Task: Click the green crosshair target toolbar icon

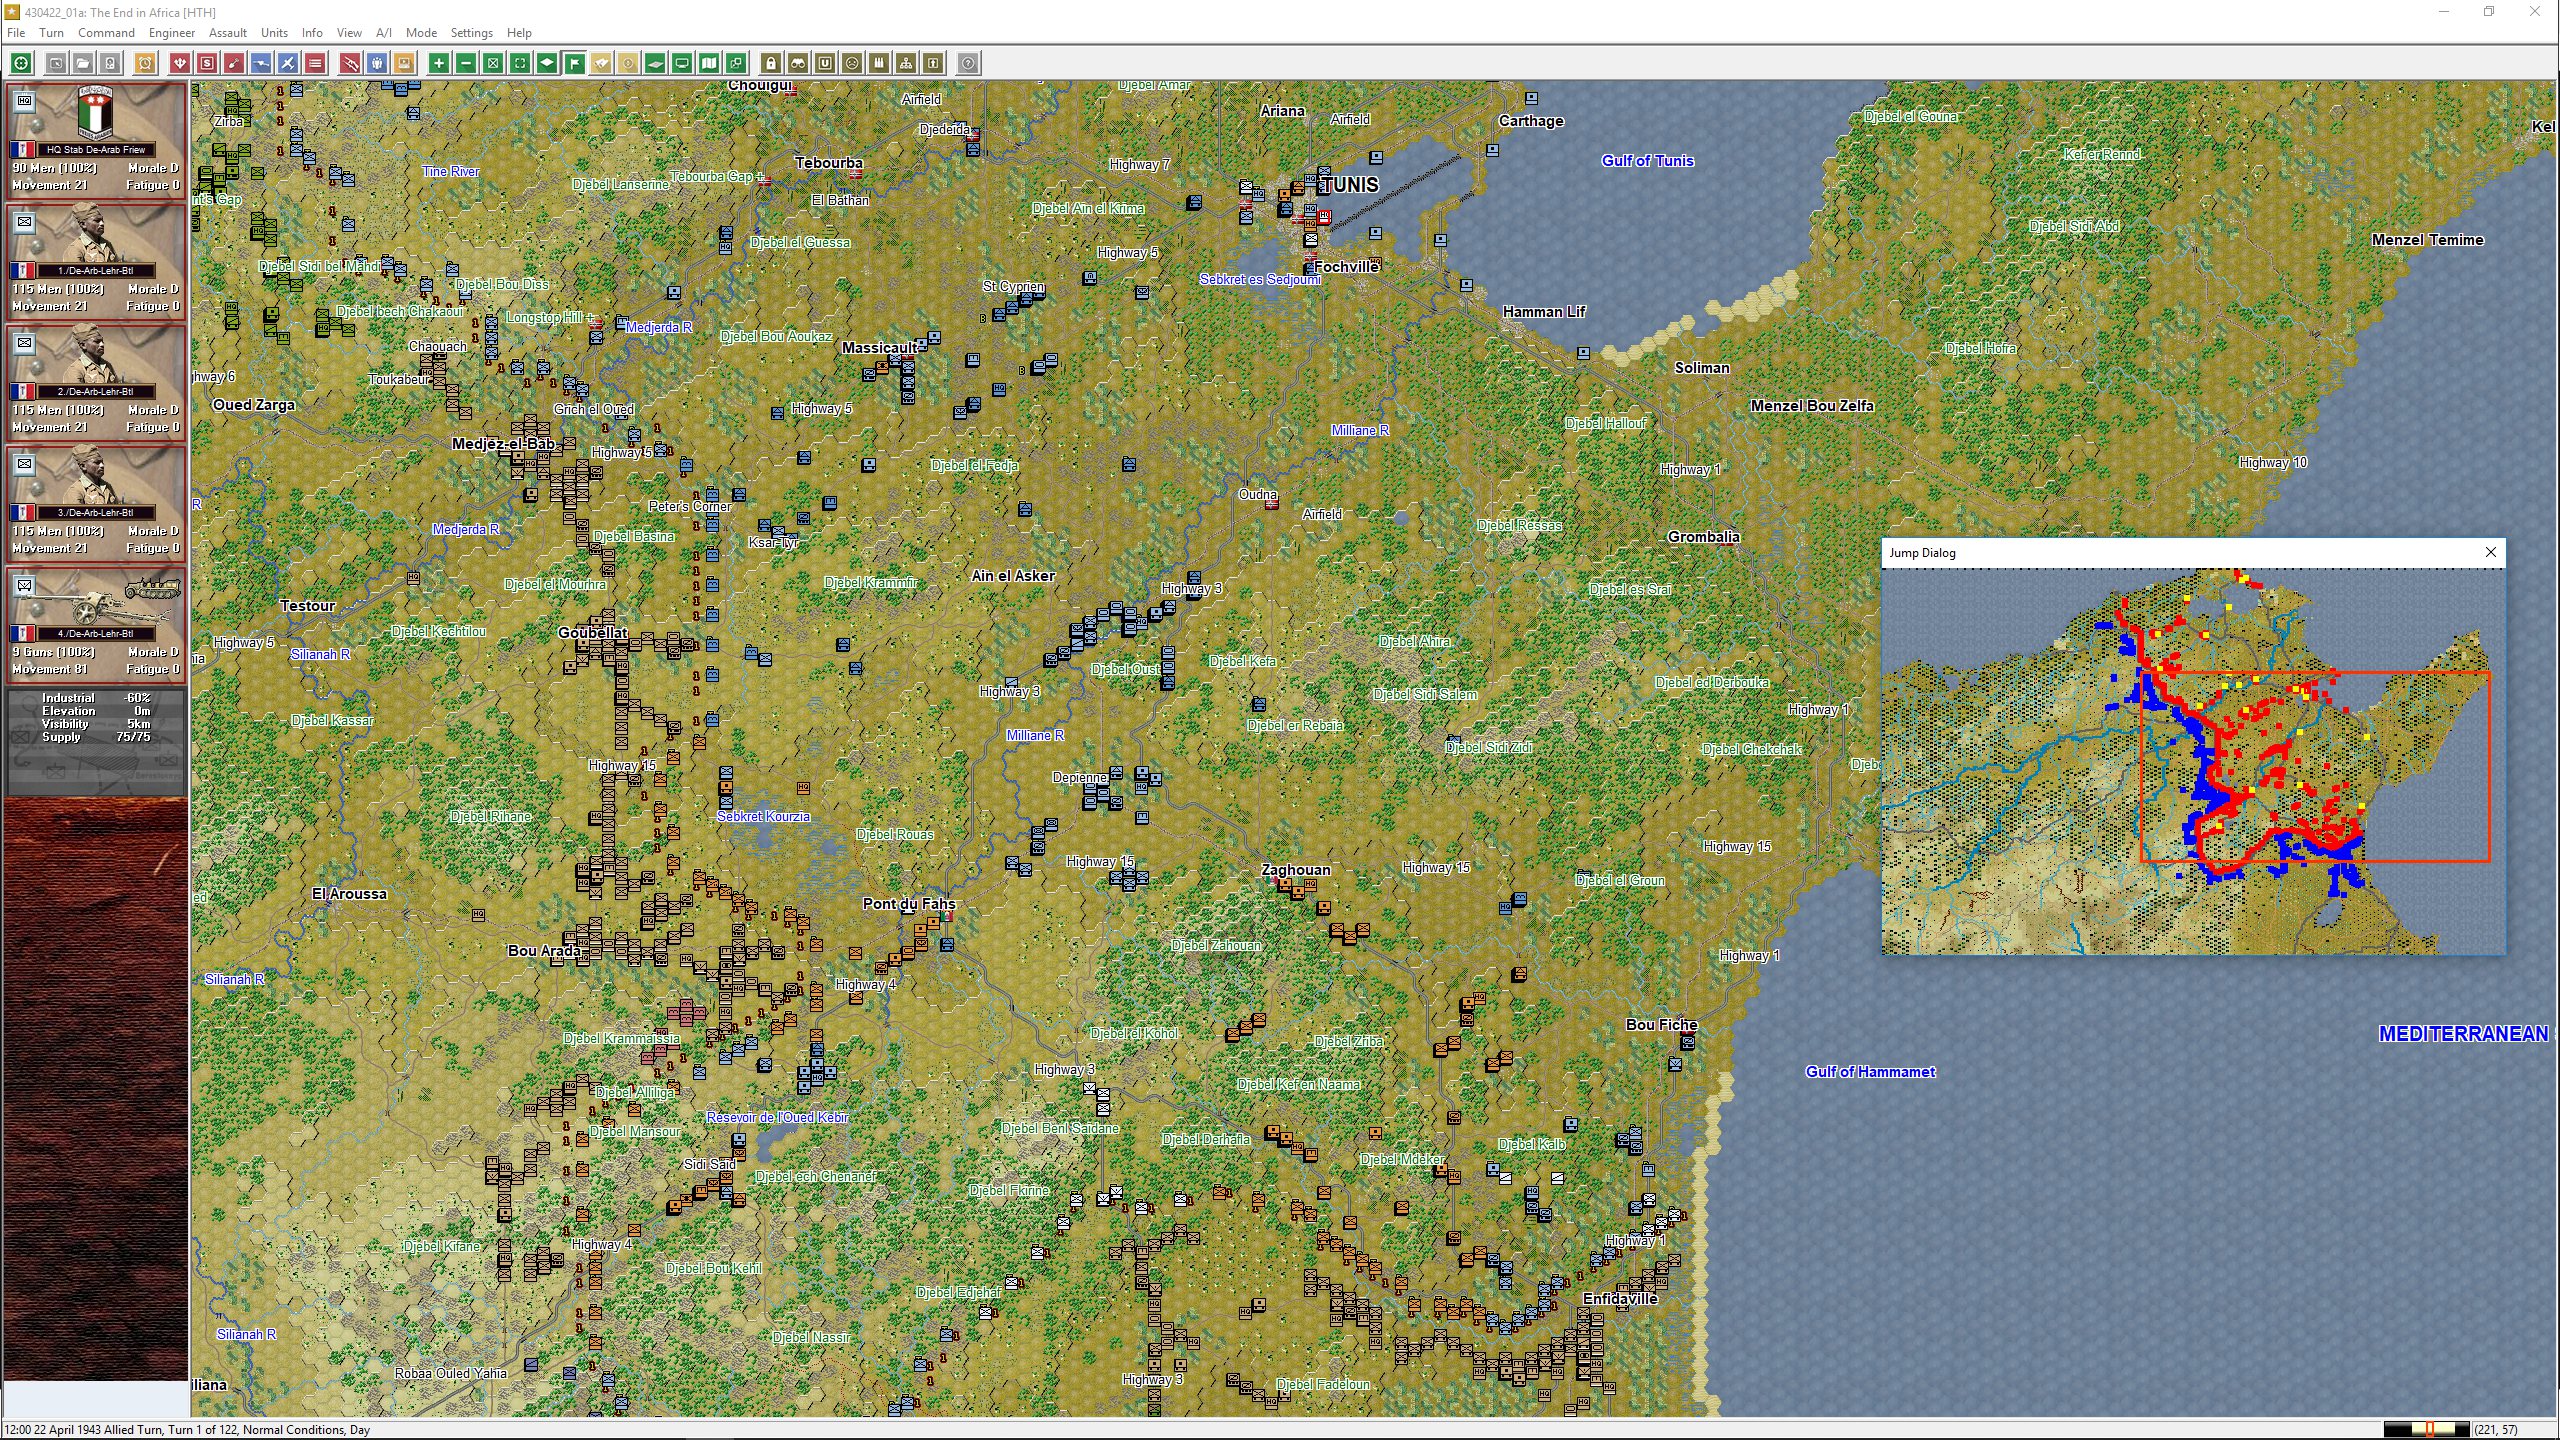Action: (x=21, y=63)
